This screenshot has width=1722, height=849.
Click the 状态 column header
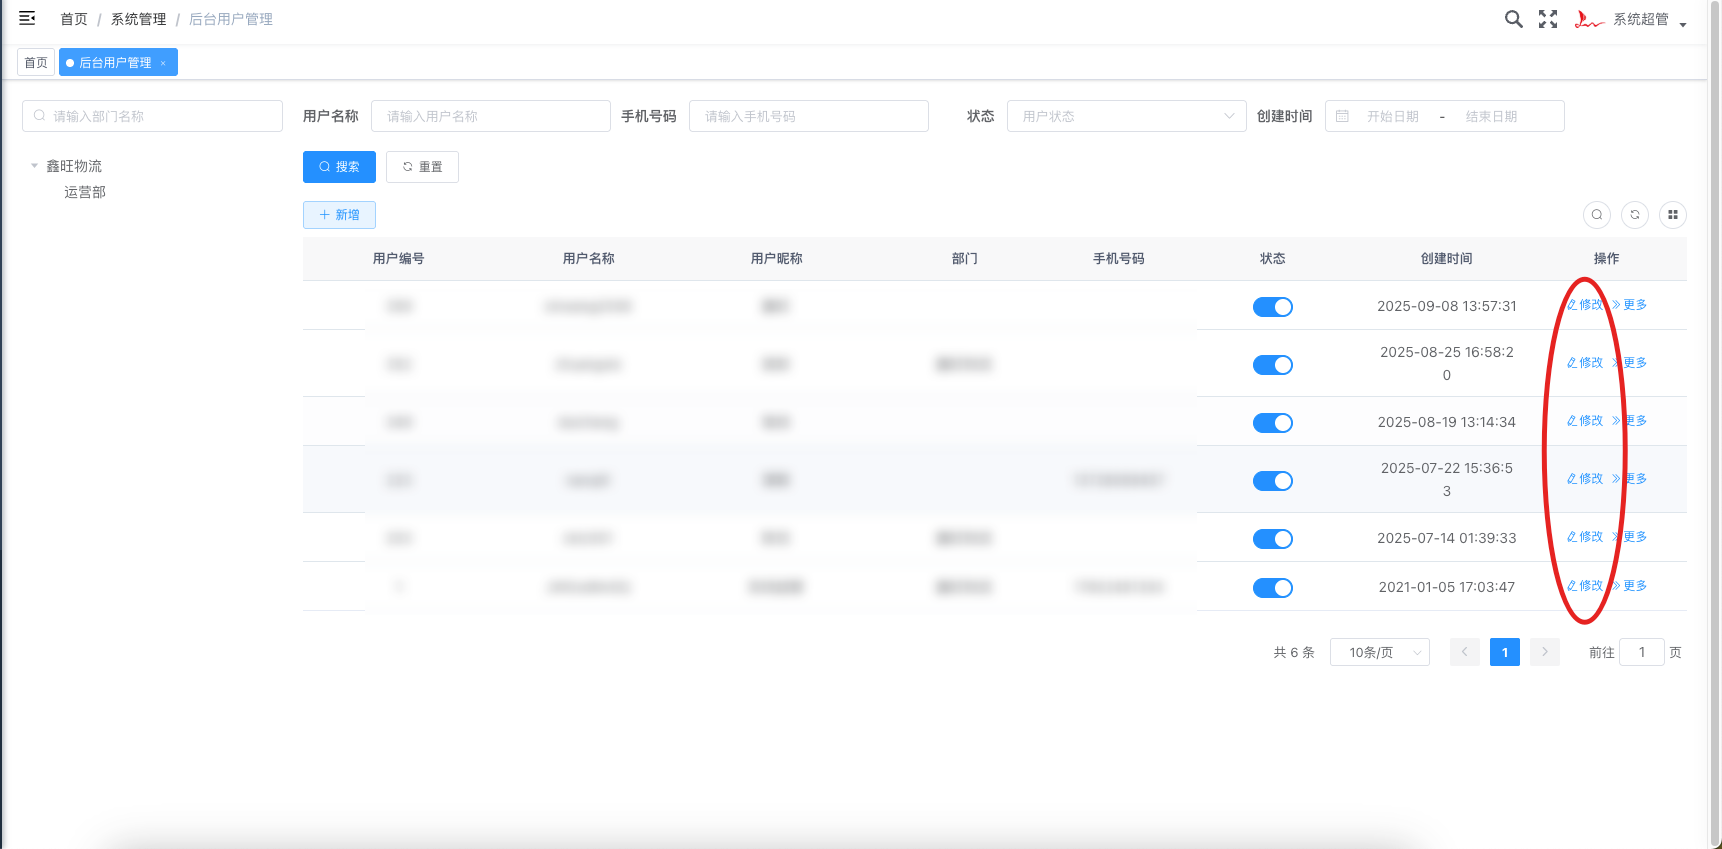(x=1273, y=259)
